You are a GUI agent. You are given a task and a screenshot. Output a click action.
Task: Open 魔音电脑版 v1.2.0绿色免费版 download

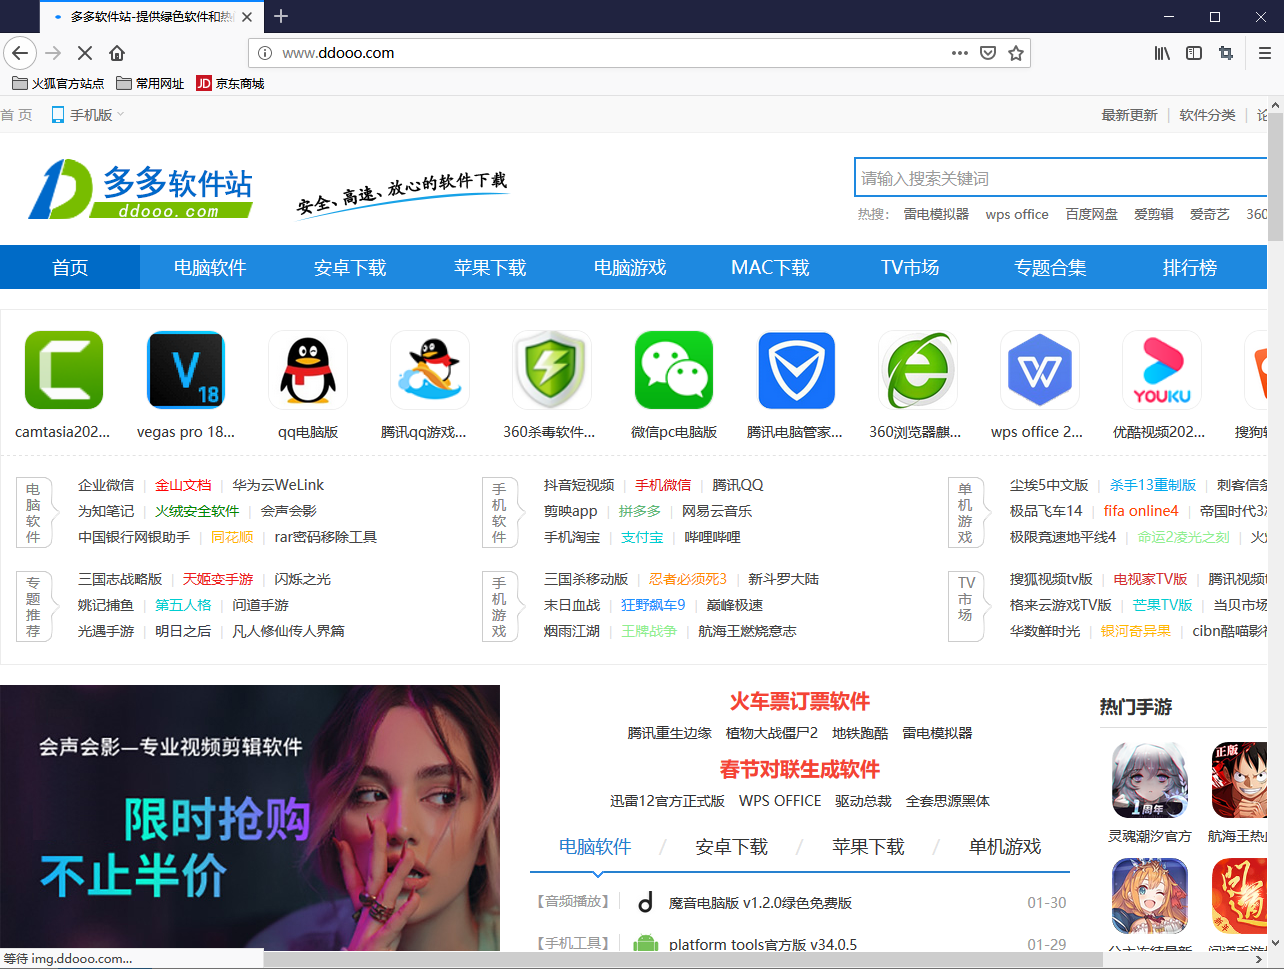[760, 903]
